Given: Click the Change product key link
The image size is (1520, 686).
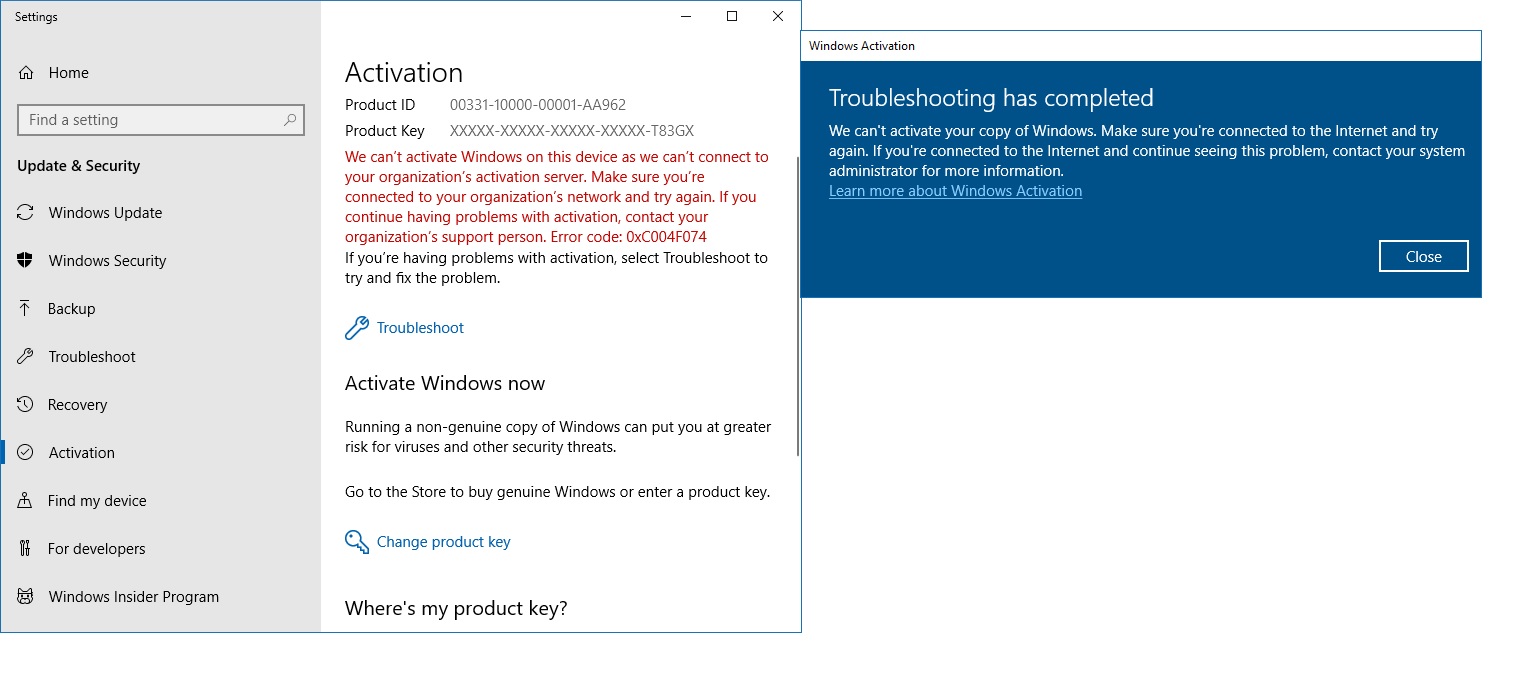Looking at the screenshot, I should pos(443,542).
